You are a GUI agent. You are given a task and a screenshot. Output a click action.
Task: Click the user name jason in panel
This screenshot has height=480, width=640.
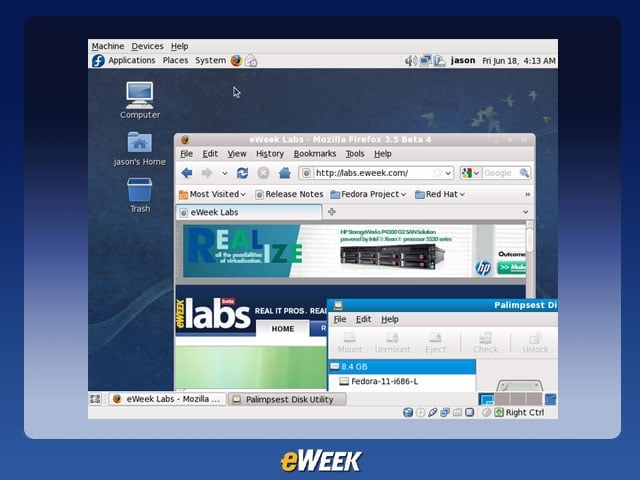463,60
